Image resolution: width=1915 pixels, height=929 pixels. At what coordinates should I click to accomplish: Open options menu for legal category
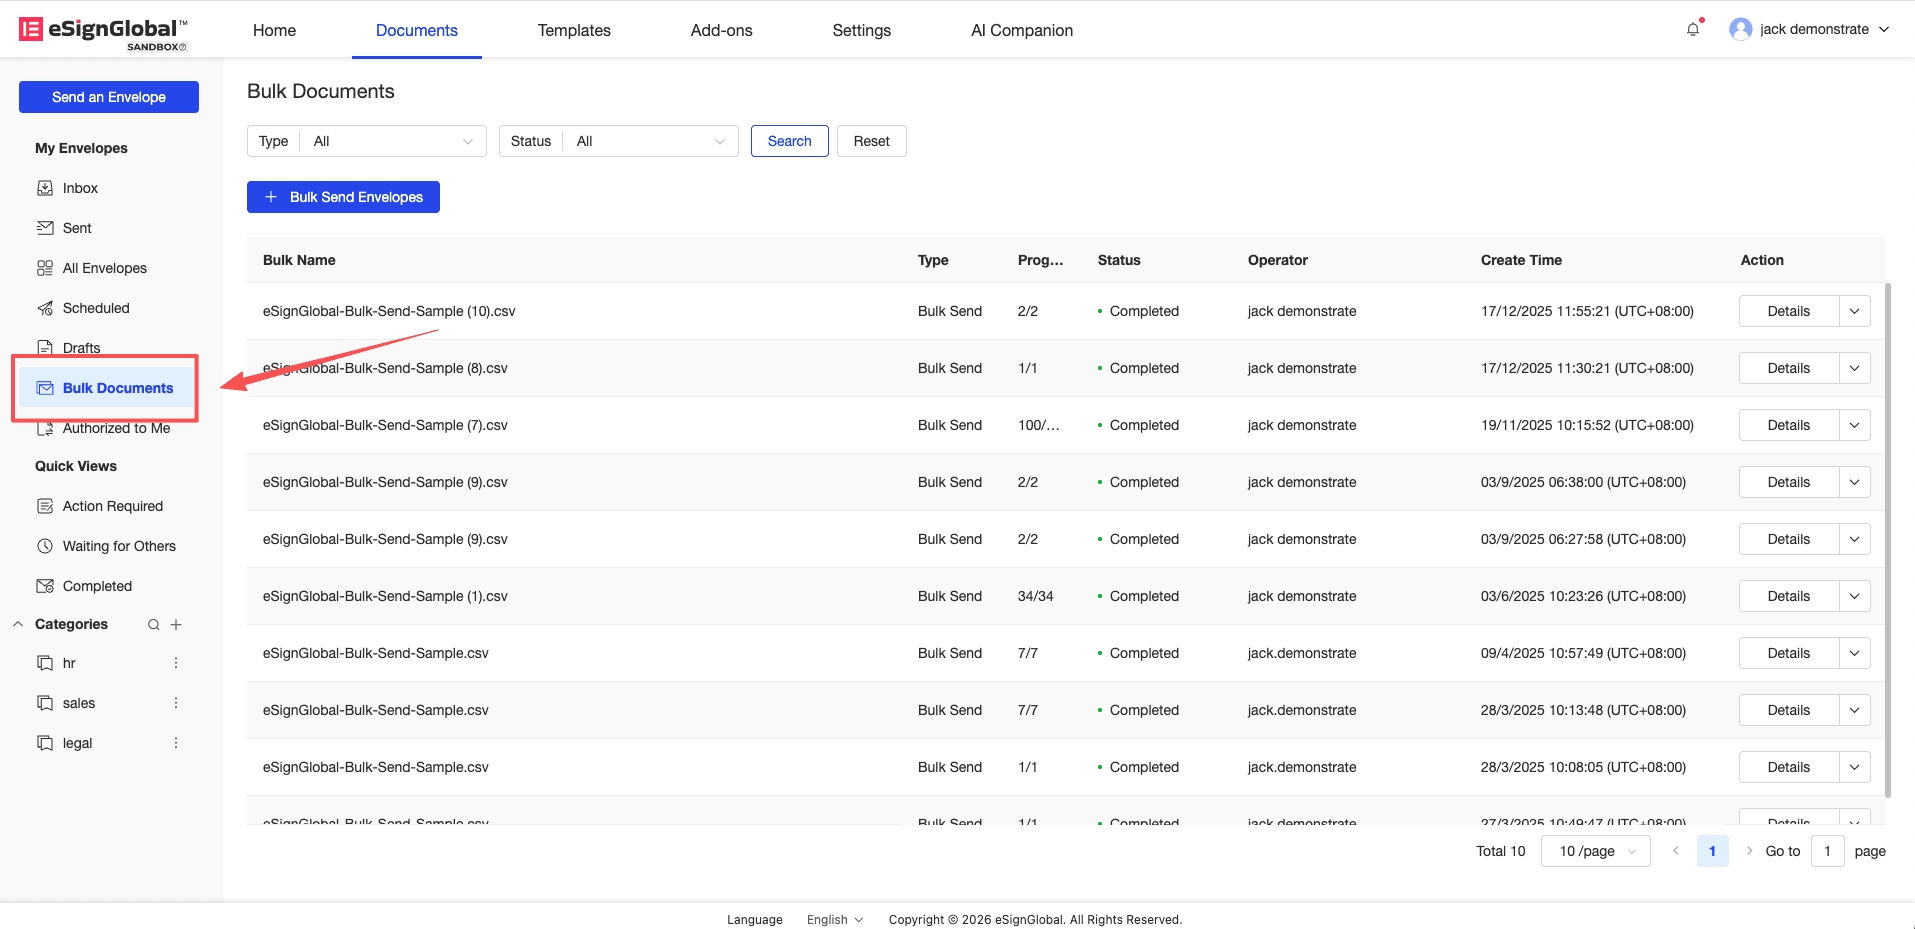click(176, 743)
